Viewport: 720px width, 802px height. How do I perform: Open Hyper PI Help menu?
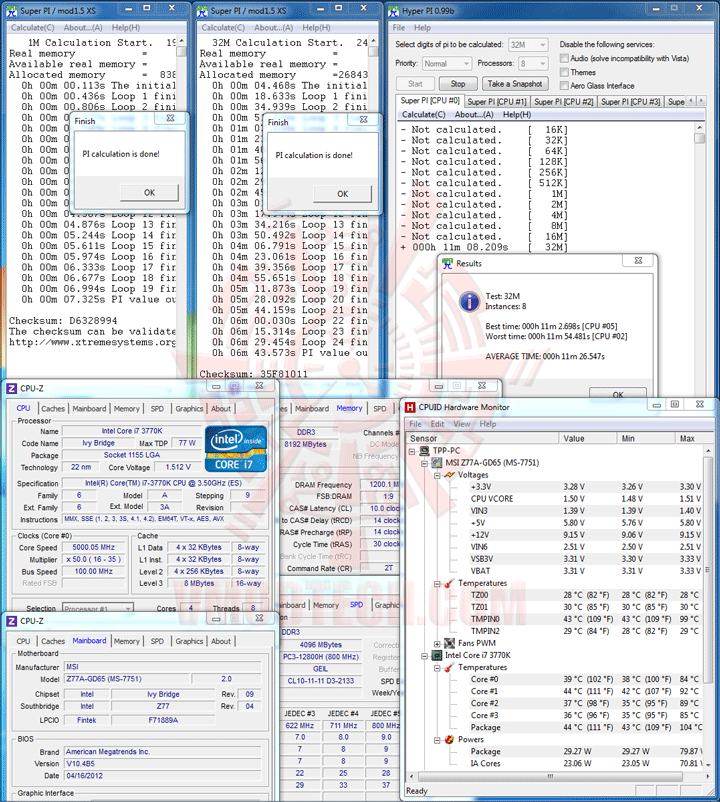point(422,28)
